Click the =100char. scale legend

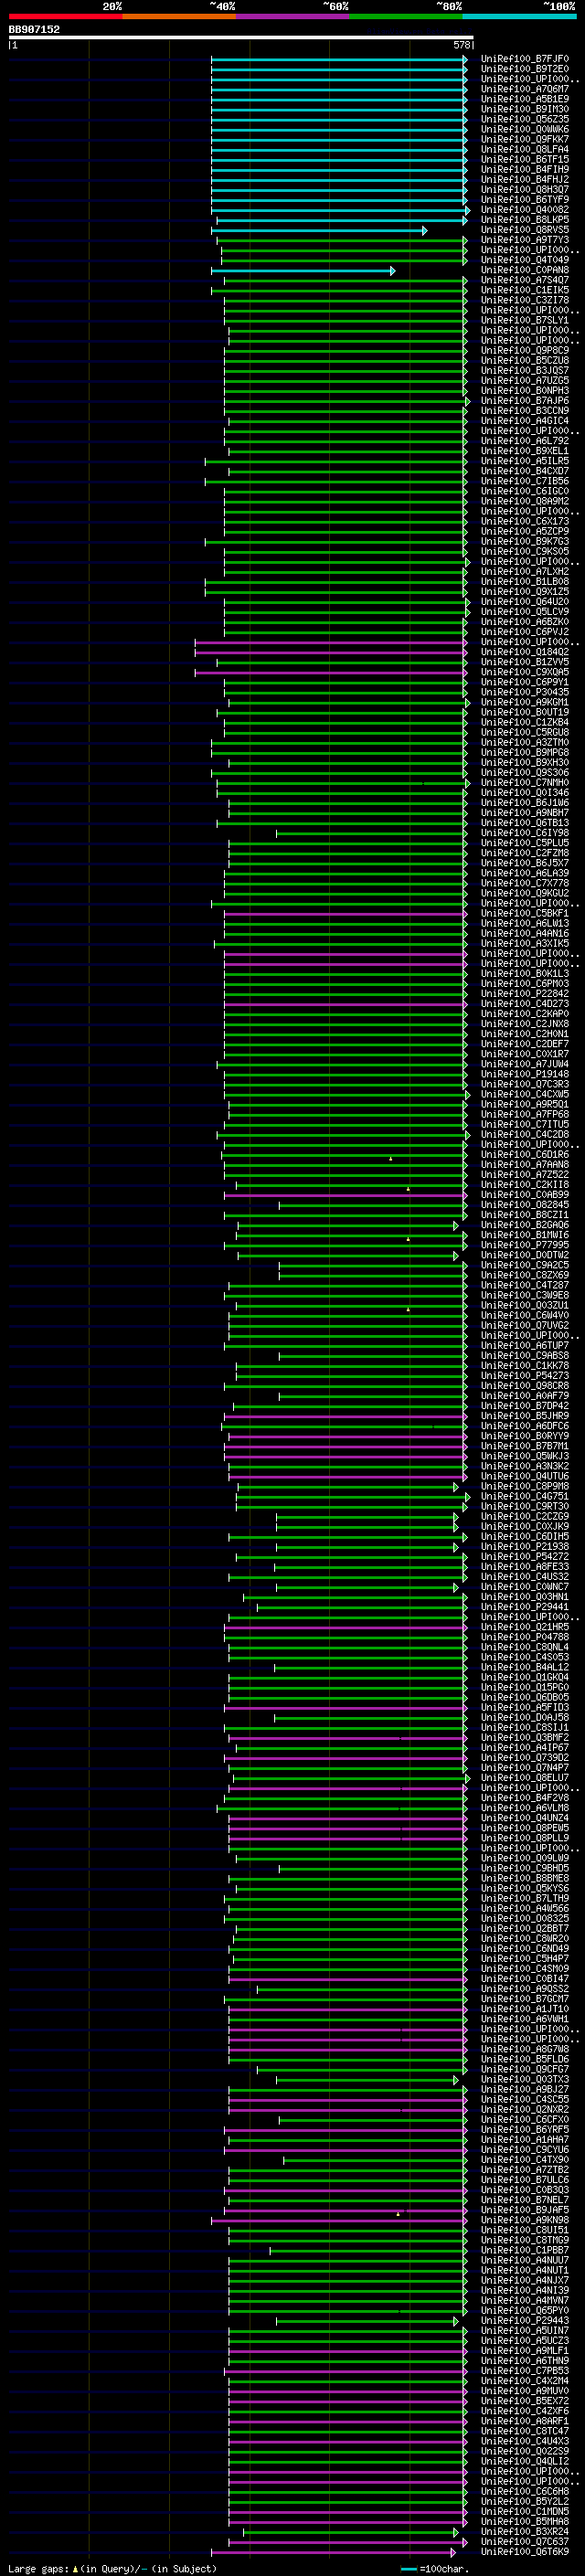point(435,2568)
